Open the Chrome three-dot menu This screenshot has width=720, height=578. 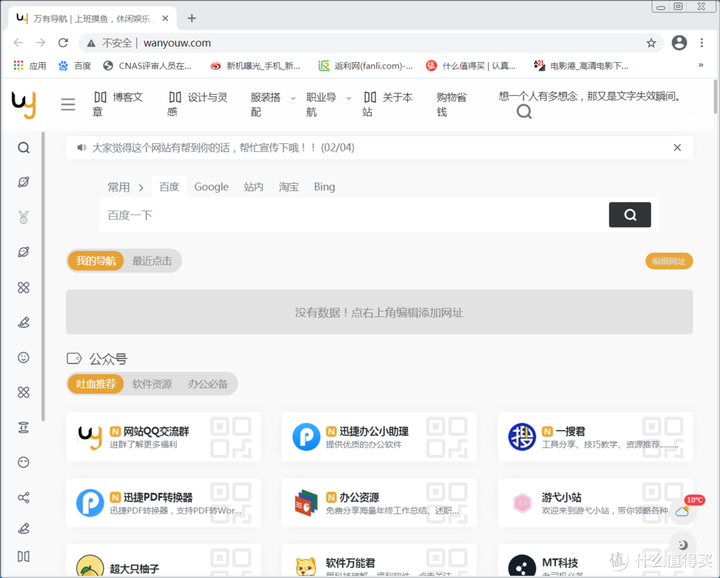click(703, 43)
